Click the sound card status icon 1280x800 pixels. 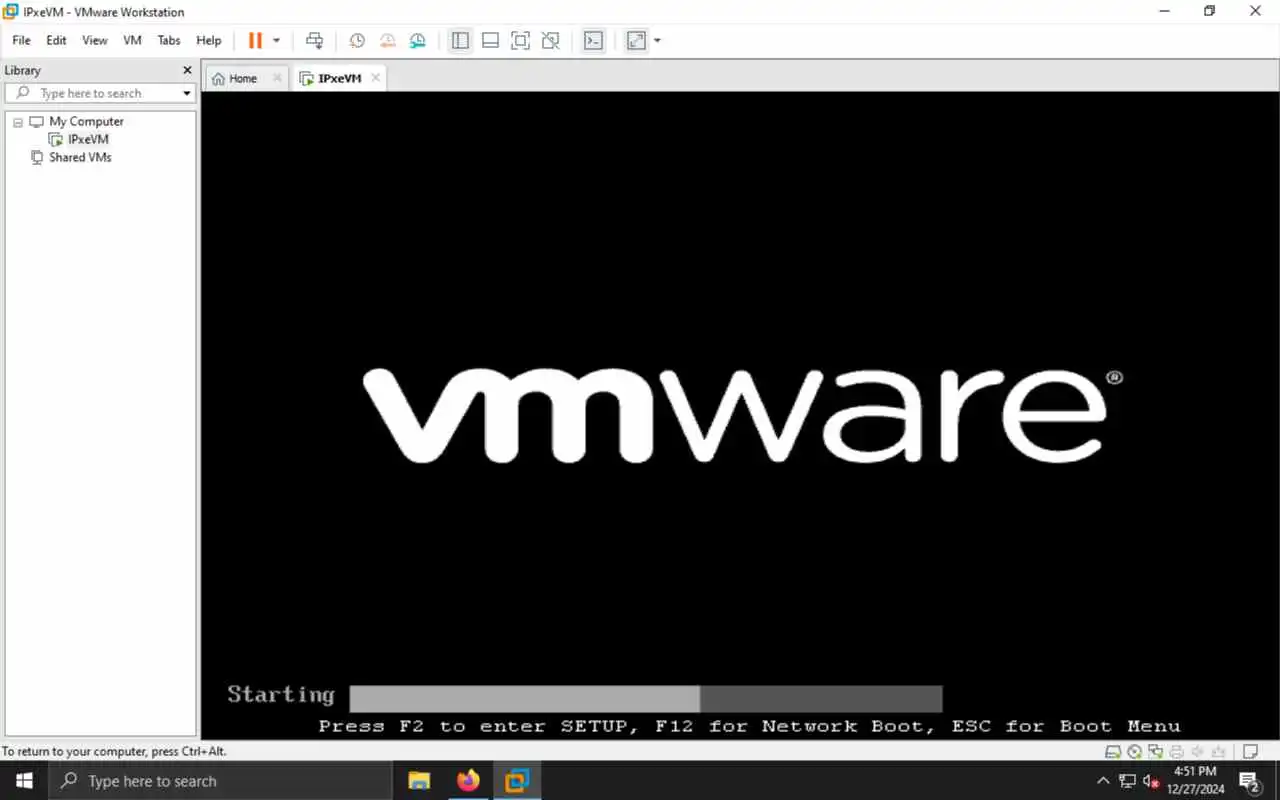[x=1197, y=751]
